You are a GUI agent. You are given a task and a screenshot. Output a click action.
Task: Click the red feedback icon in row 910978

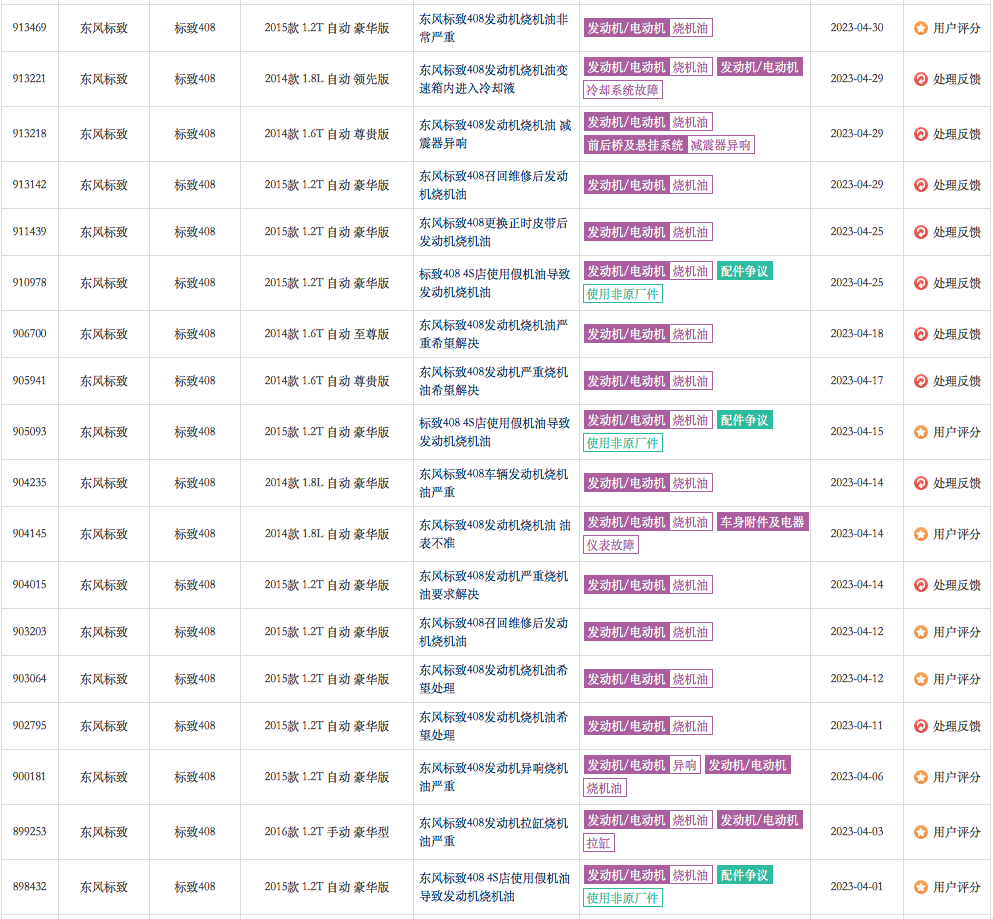[921, 283]
